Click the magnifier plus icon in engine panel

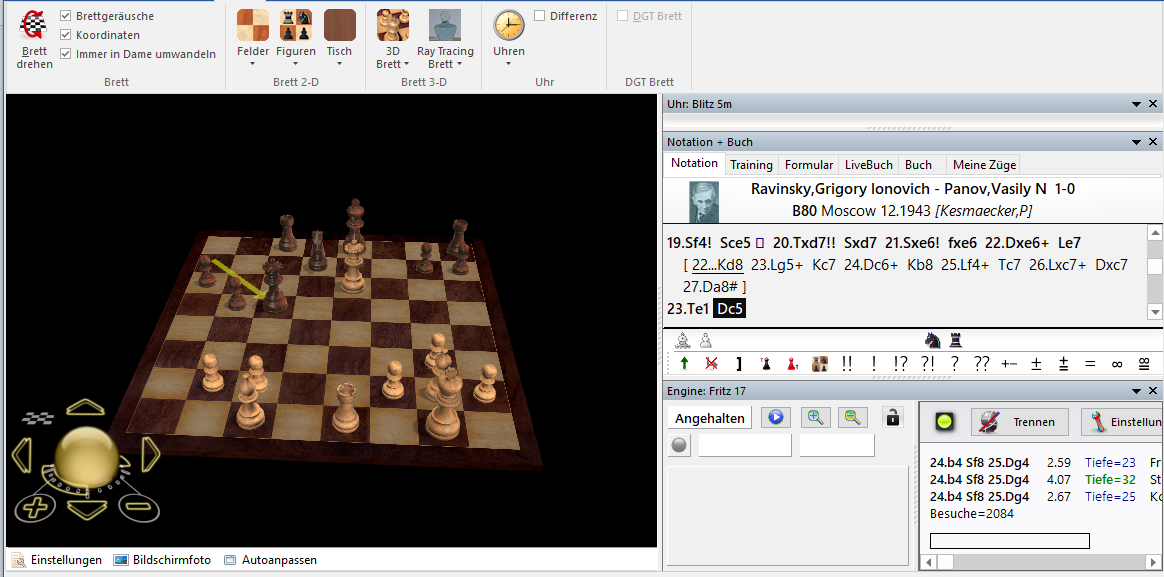coord(815,418)
